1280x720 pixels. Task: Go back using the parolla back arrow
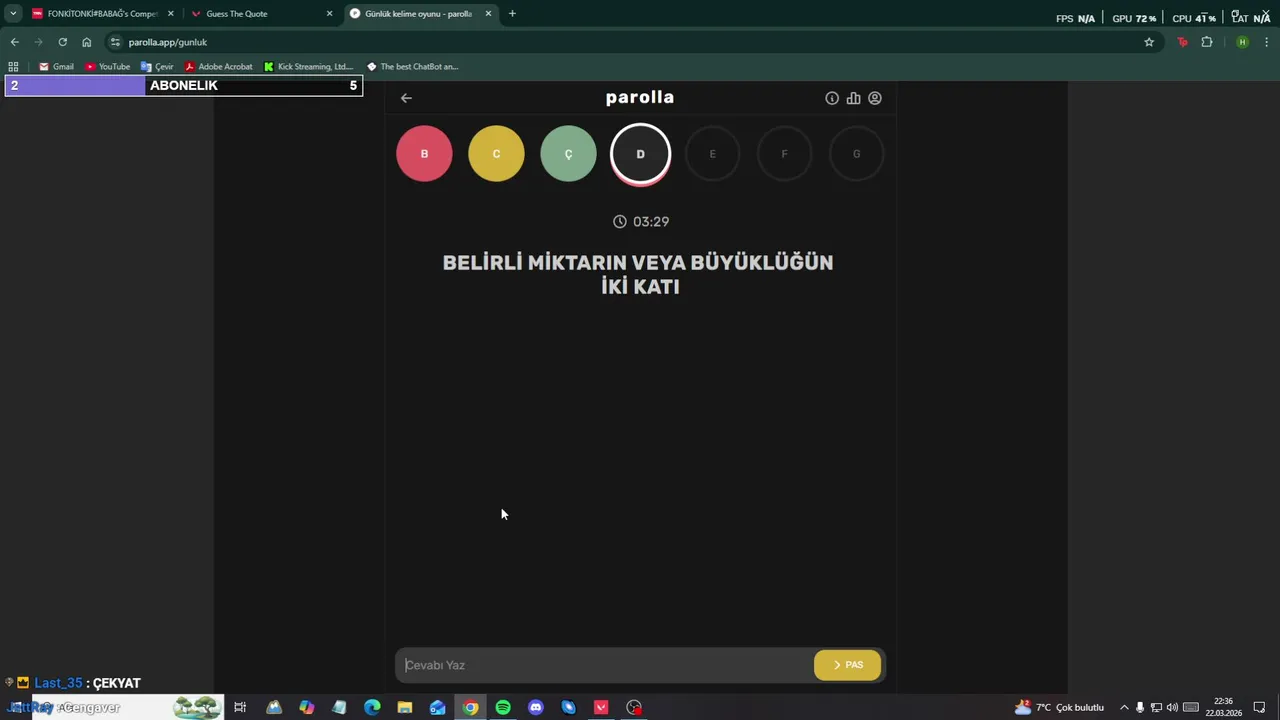tap(406, 98)
